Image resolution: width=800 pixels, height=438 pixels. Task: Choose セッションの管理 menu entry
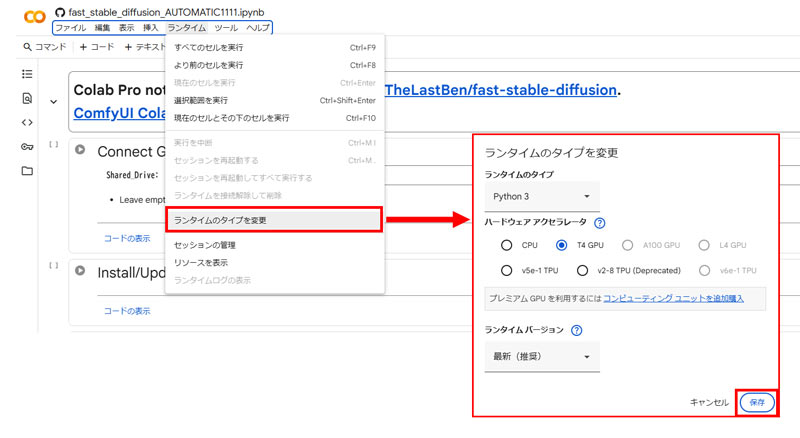[274, 245]
